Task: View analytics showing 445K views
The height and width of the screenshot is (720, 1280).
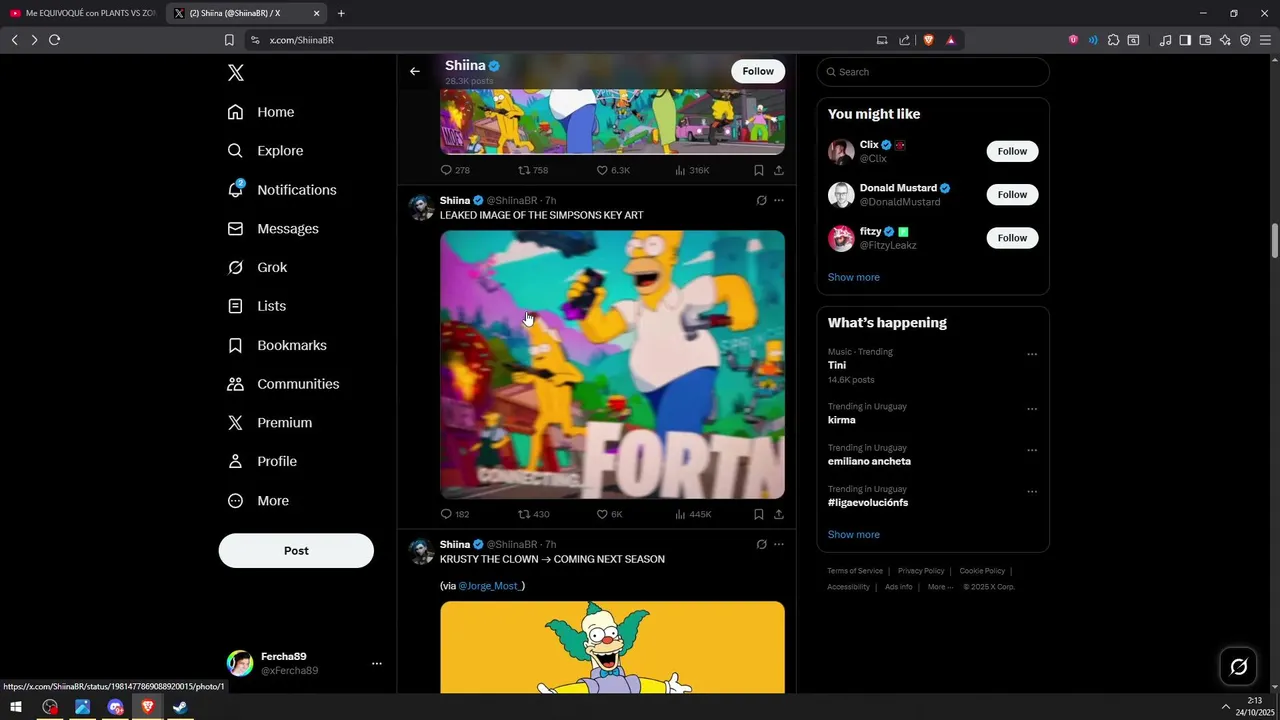Action: pos(693,514)
